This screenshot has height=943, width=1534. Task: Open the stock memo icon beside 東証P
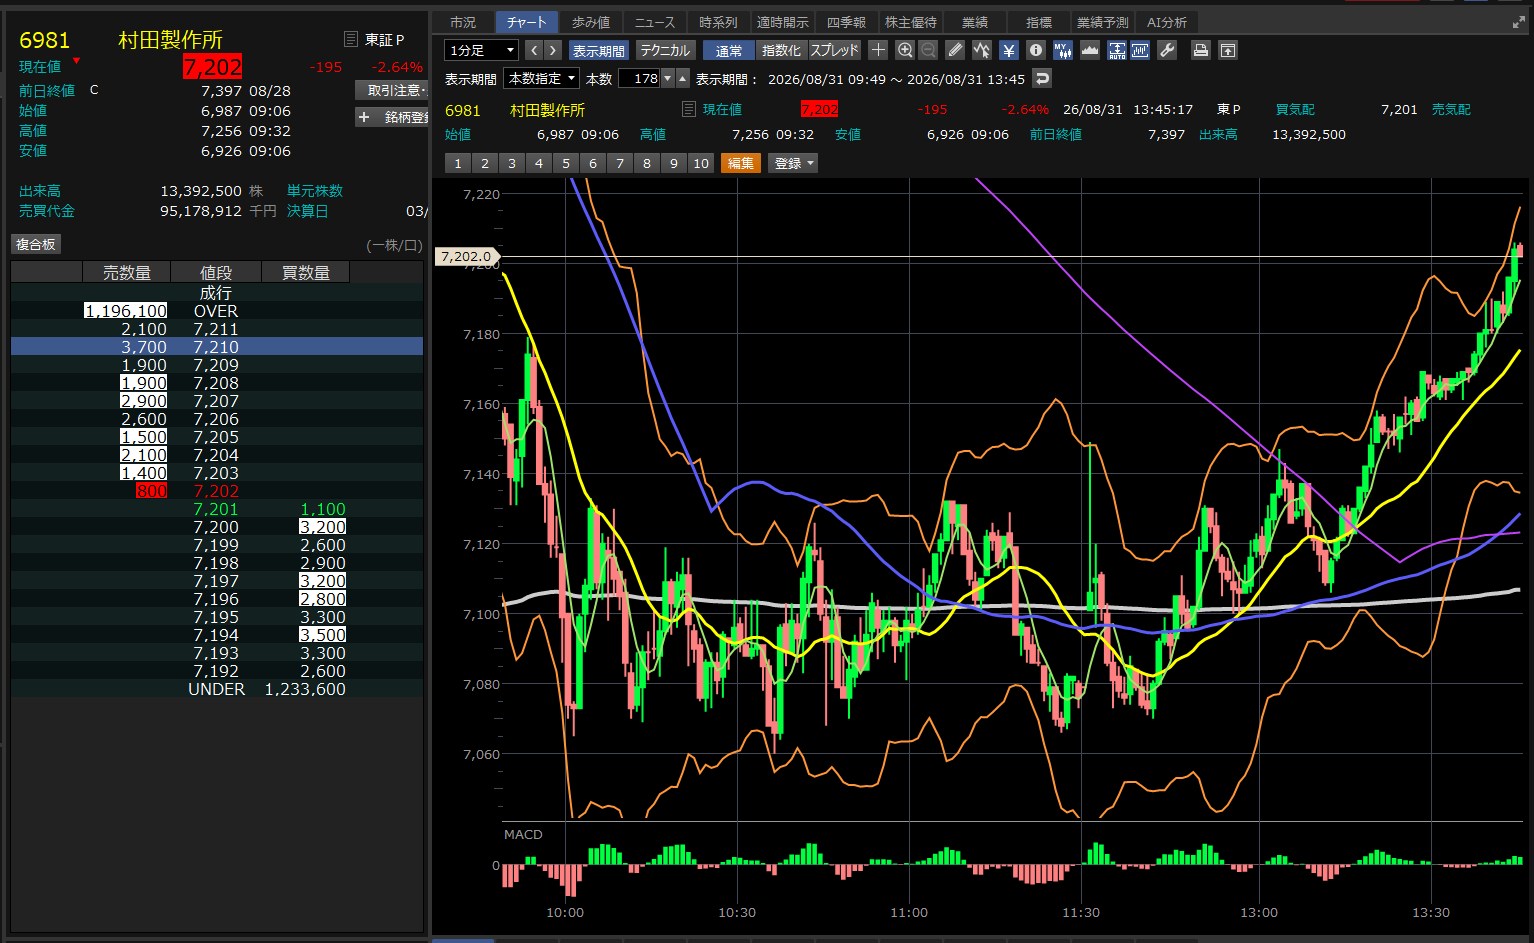350,39
